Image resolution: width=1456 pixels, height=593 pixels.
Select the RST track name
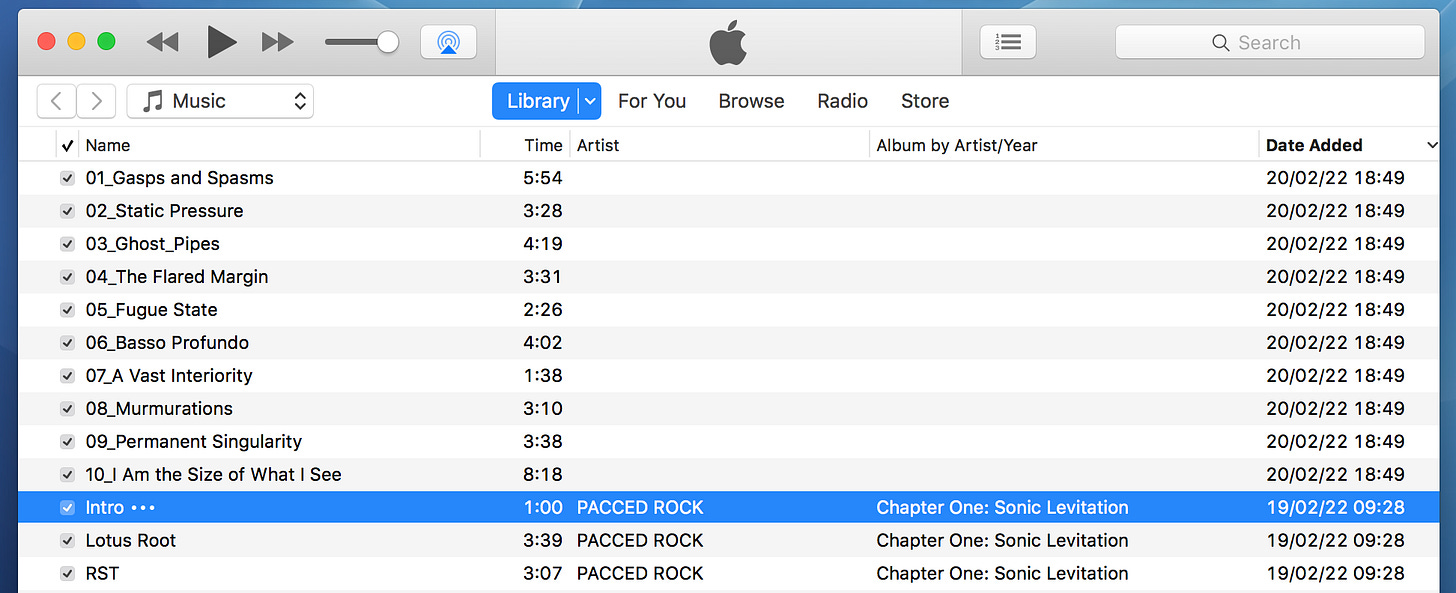102,574
